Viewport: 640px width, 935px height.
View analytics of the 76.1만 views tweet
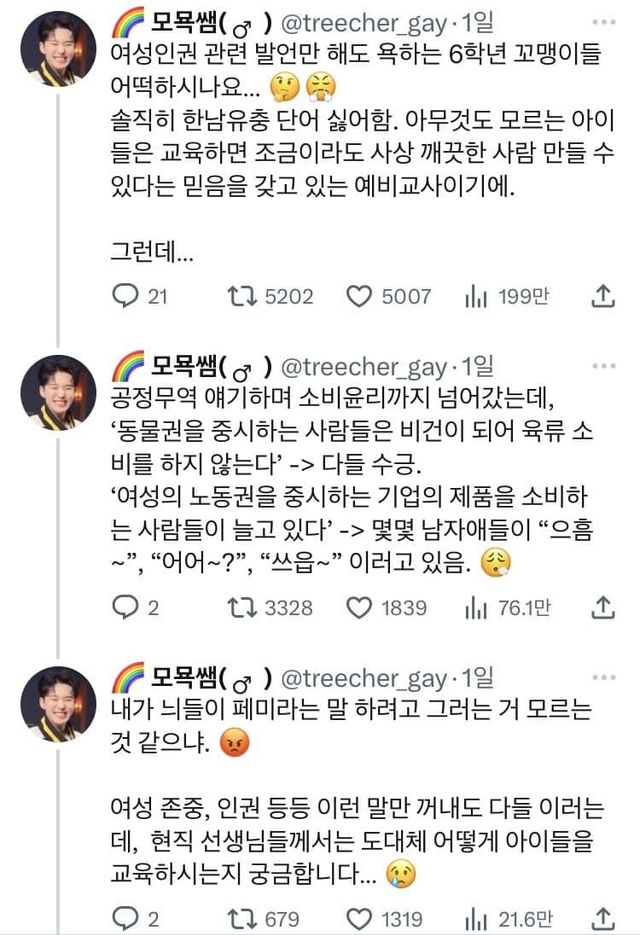point(474,607)
